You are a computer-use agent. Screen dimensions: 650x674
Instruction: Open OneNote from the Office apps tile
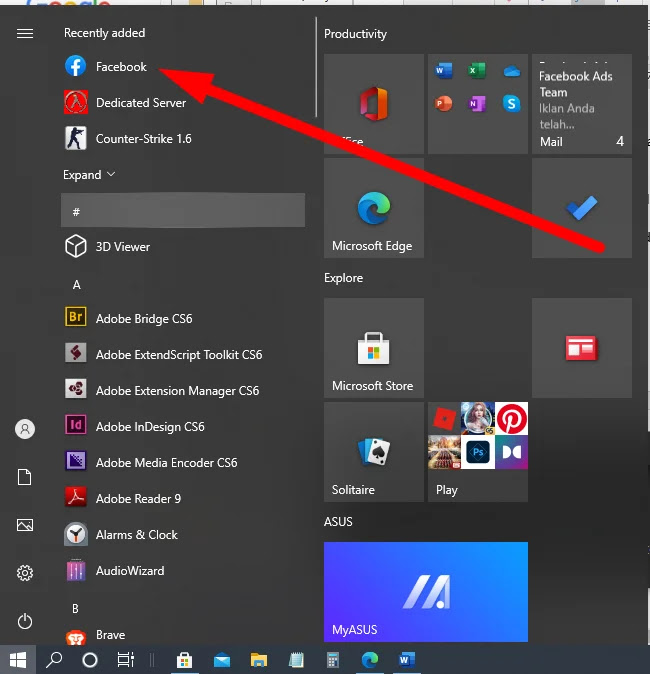tap(477, 104)
